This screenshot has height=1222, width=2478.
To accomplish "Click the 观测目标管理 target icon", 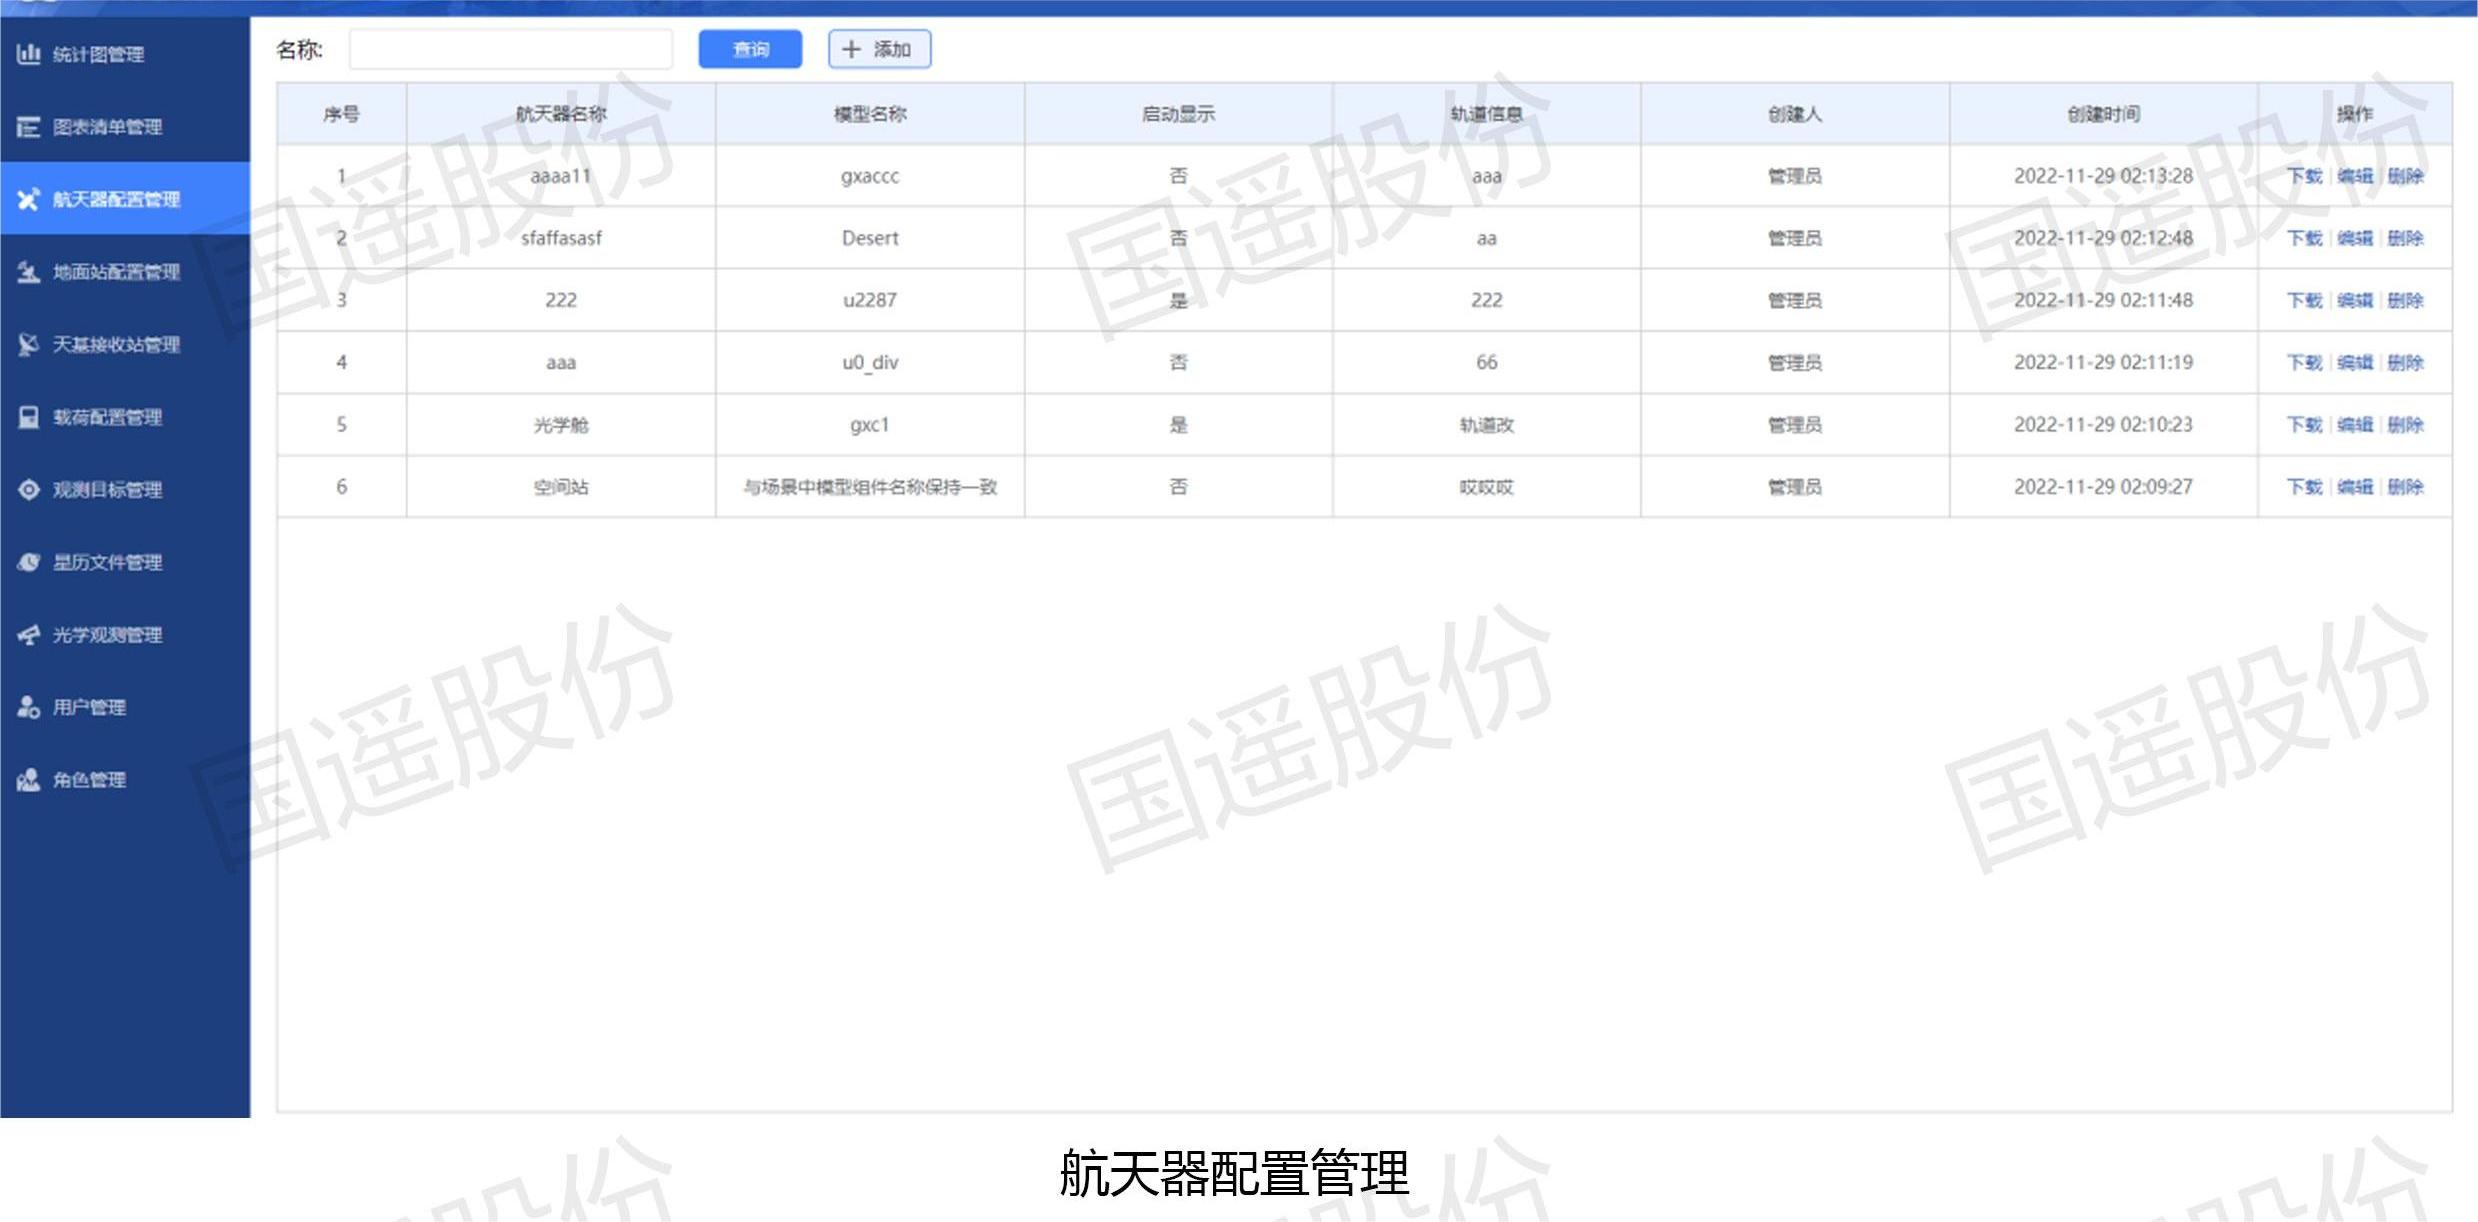I will (27, 490).
